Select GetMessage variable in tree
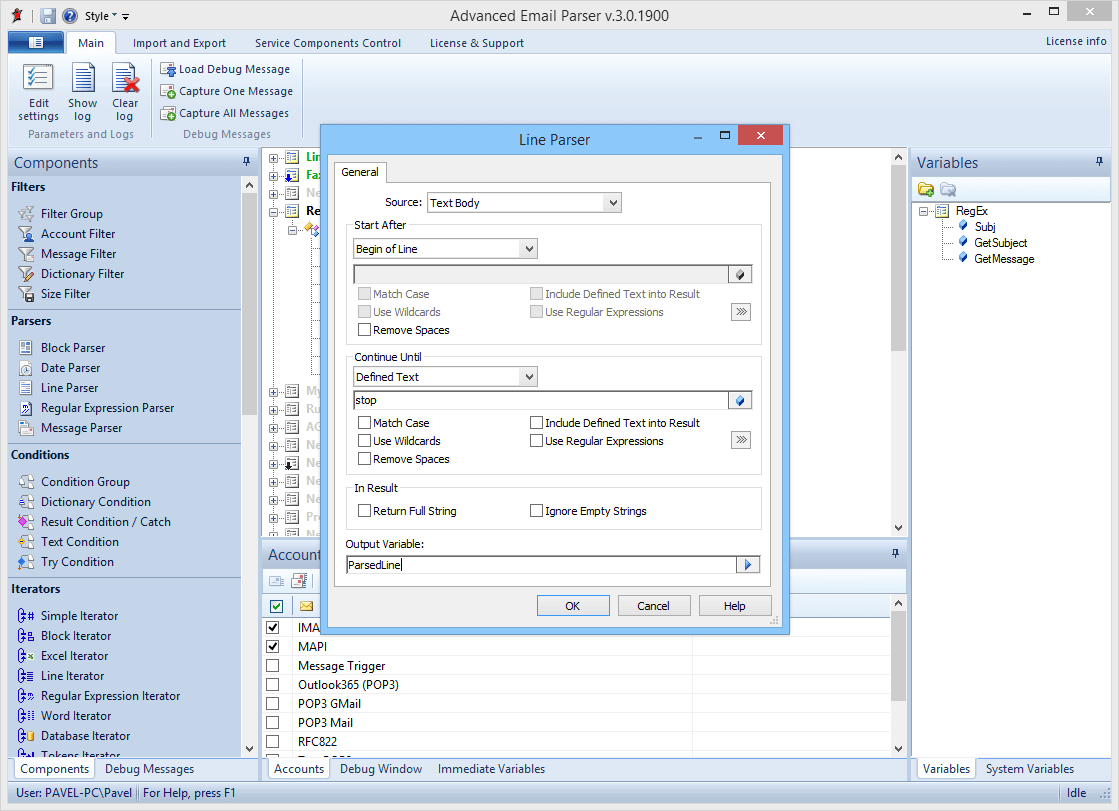The width and height of the screenshot is (1119, 811). point(1004,259)
